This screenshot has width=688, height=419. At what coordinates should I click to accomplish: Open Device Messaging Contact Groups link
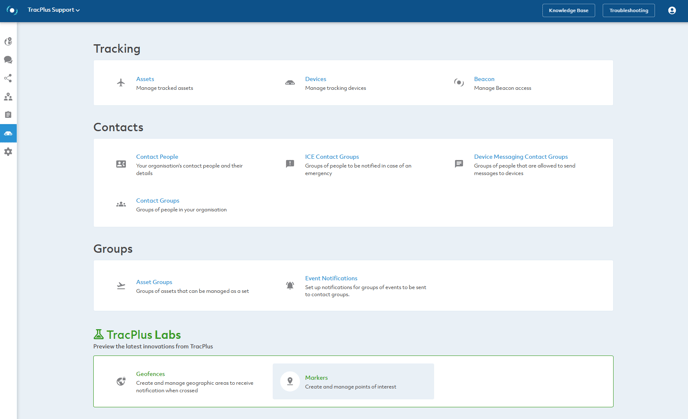pyautogui.click(x=520, y=157)
